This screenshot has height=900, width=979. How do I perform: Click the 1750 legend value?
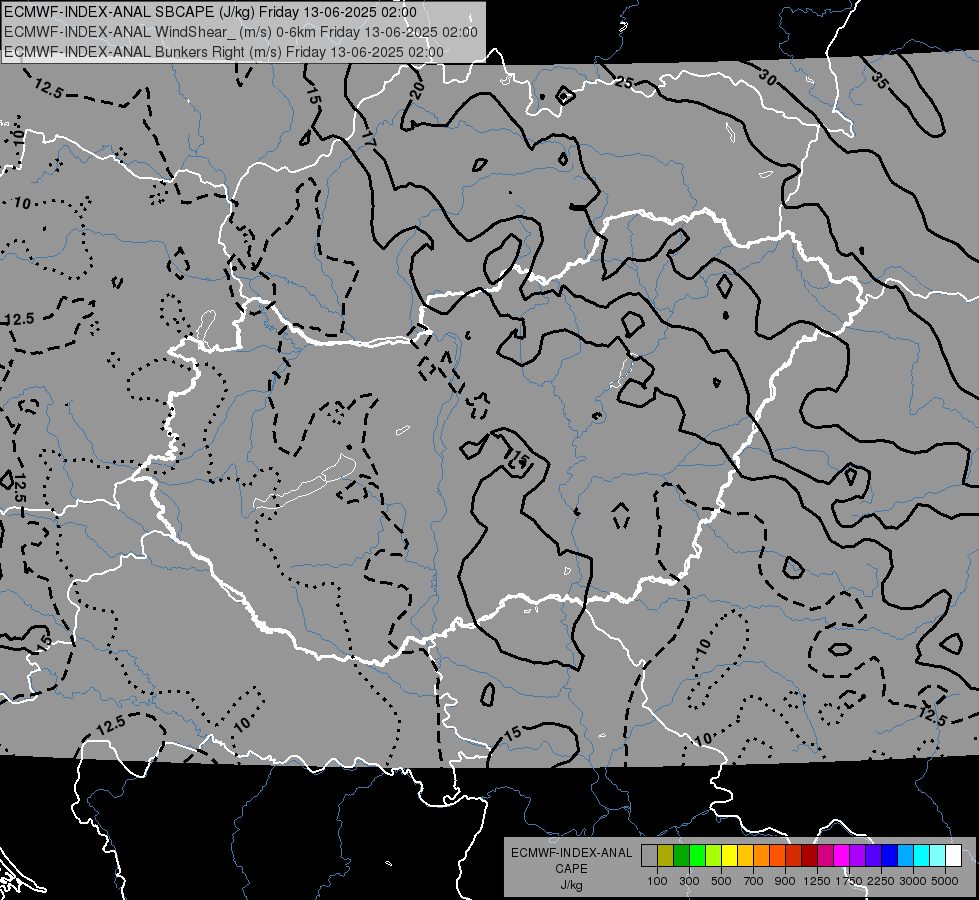tap(849, 881)
